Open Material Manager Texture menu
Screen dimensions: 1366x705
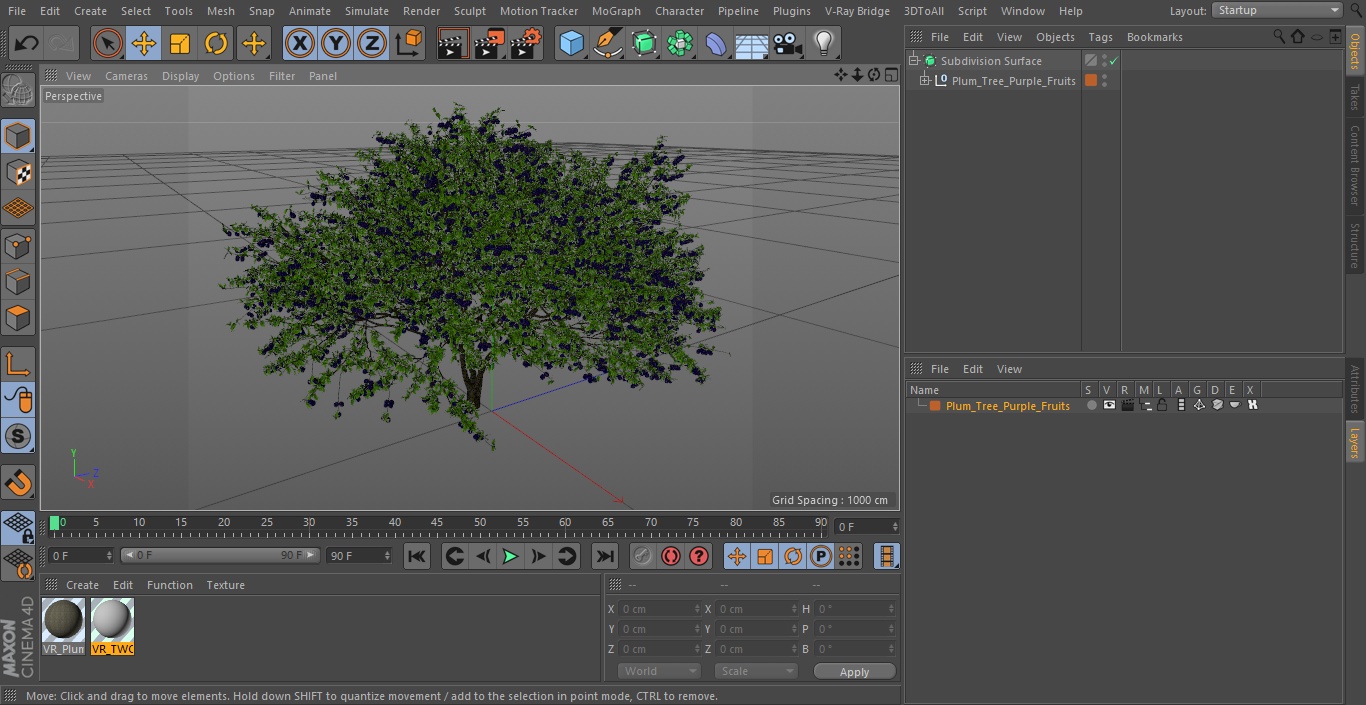(x=225, y=585)
